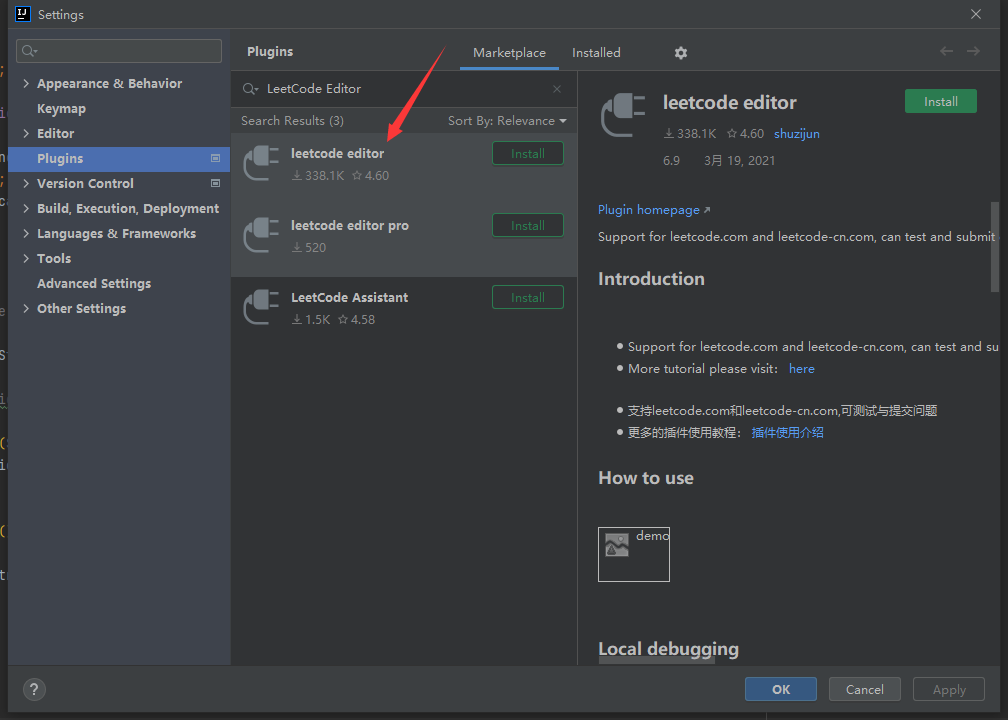Viewport: 1008px width, 720px height.
Task: Click the details pane vertical scrollbar
Action: click(x=994, y=247)
